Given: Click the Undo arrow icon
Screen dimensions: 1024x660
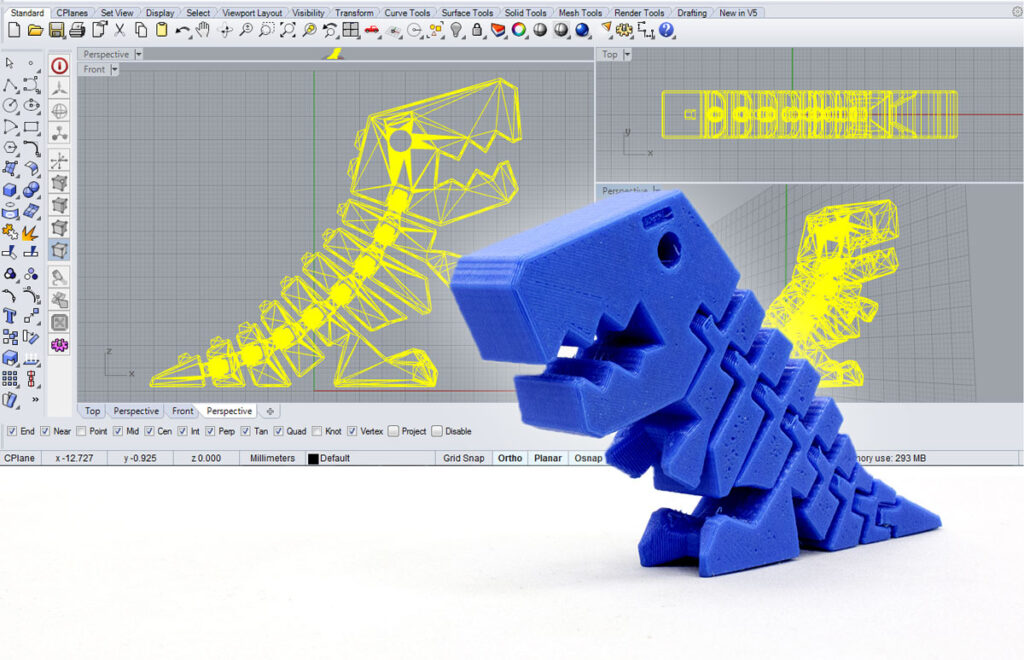Looking at the screenshot, I should click(182, 30).
